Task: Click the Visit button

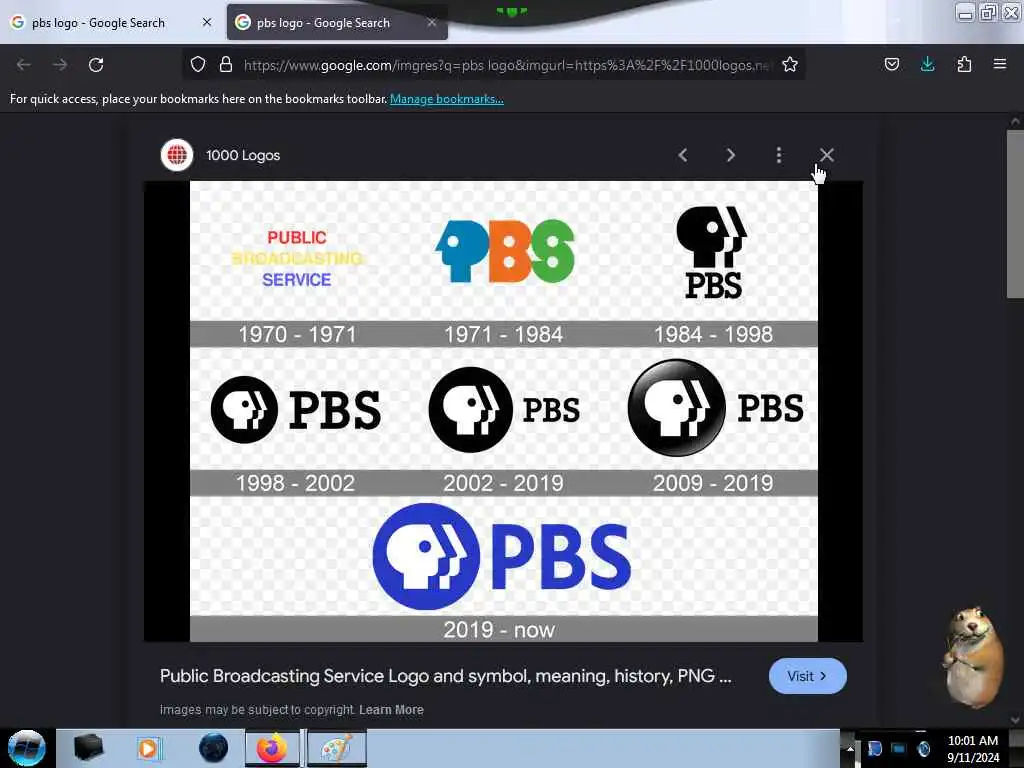Action: tap(808, 676)
